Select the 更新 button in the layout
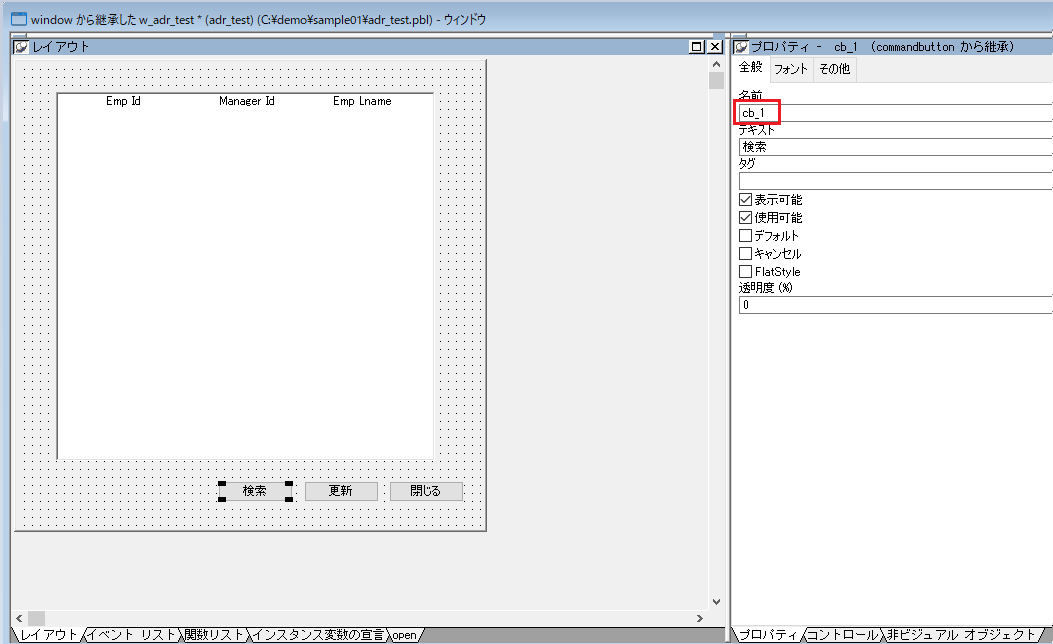 pos(341,491)
